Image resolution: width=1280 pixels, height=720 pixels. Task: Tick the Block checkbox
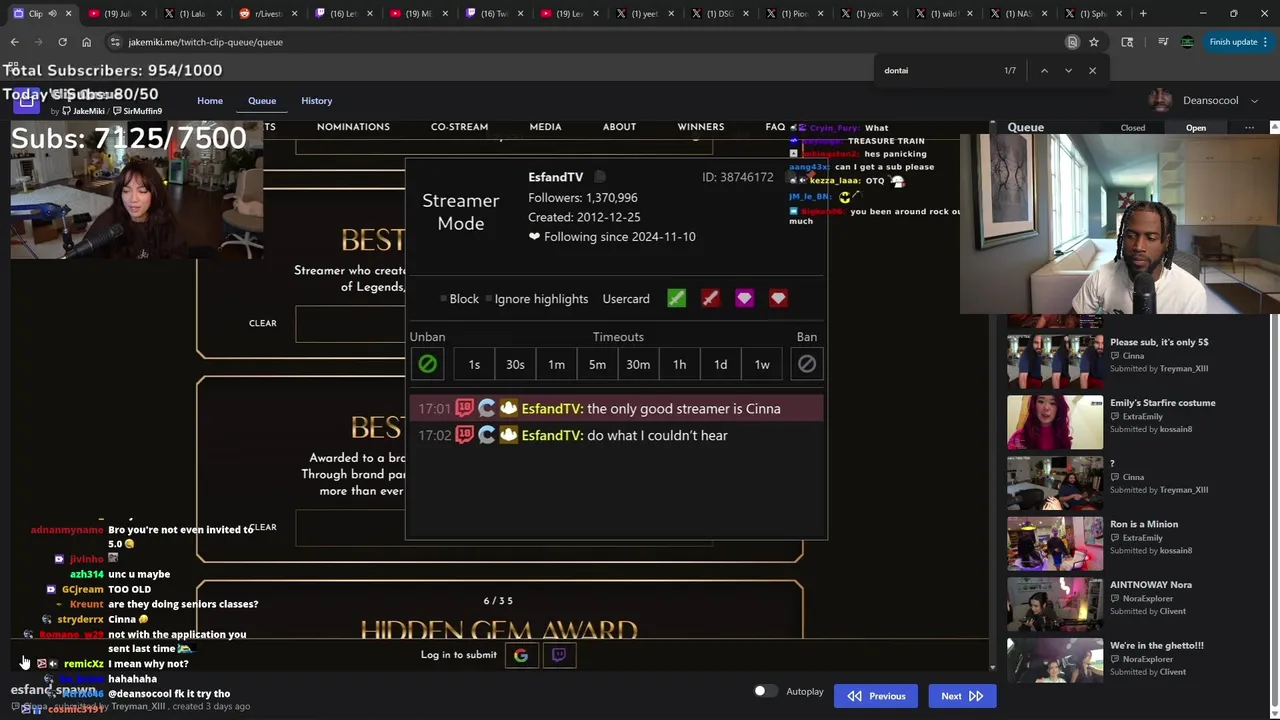click(x=444, y=299)
